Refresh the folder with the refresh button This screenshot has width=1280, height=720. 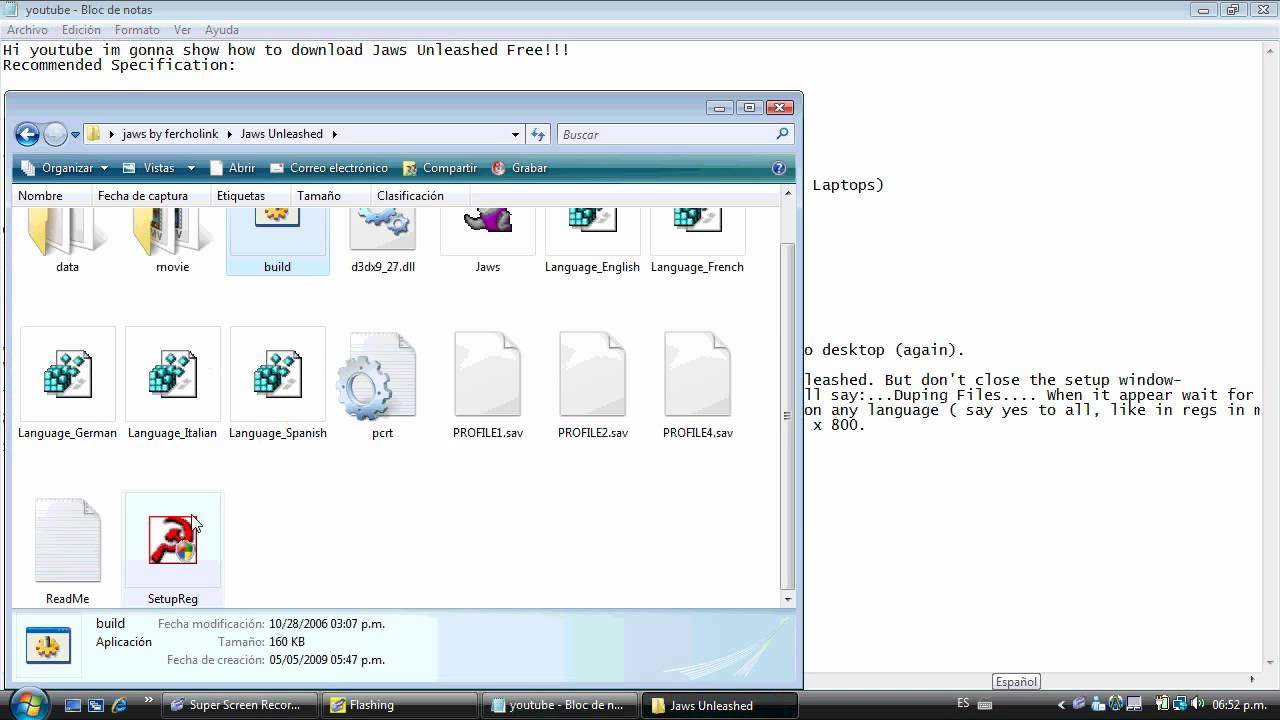[538, 134]
